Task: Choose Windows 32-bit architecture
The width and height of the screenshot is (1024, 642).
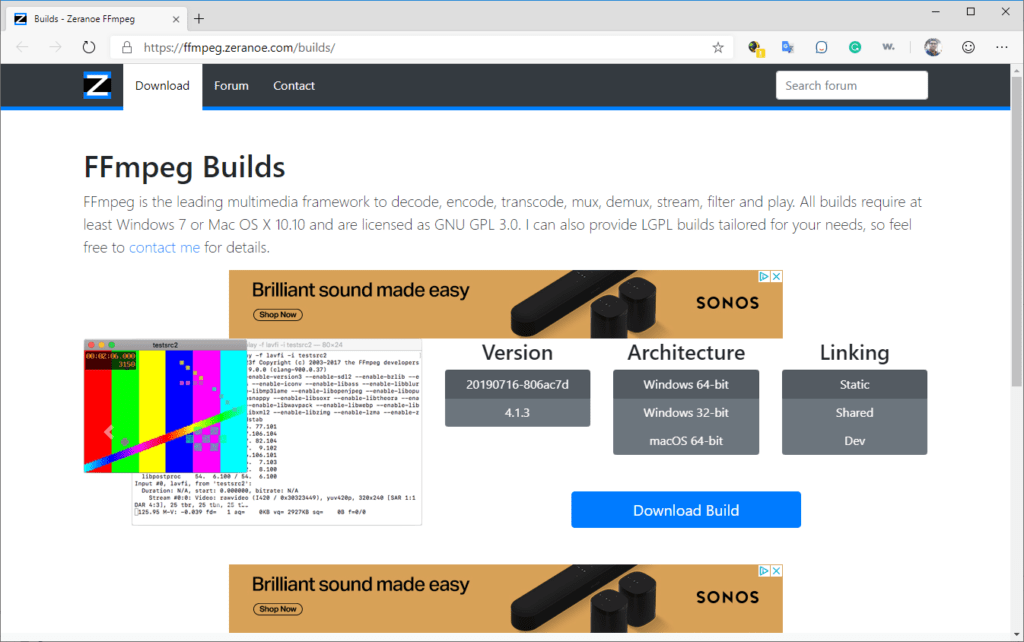Action: pos(686,413)
